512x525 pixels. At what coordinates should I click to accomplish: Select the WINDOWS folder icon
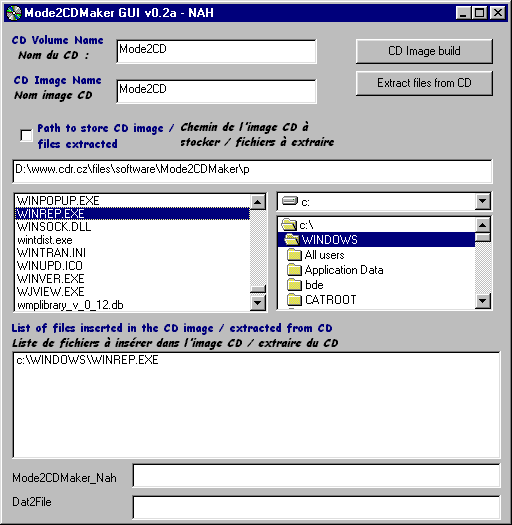click(292, 240)
